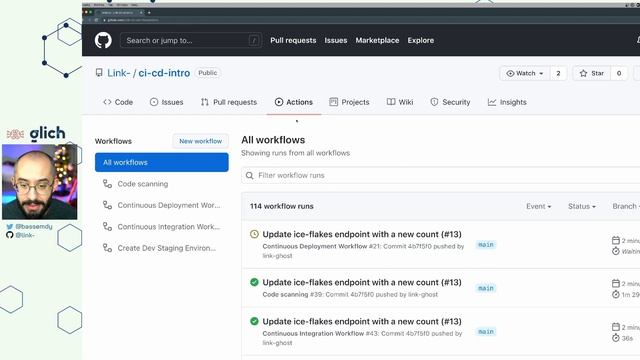
Task: Switch to the Security tab
Action: 450,102
